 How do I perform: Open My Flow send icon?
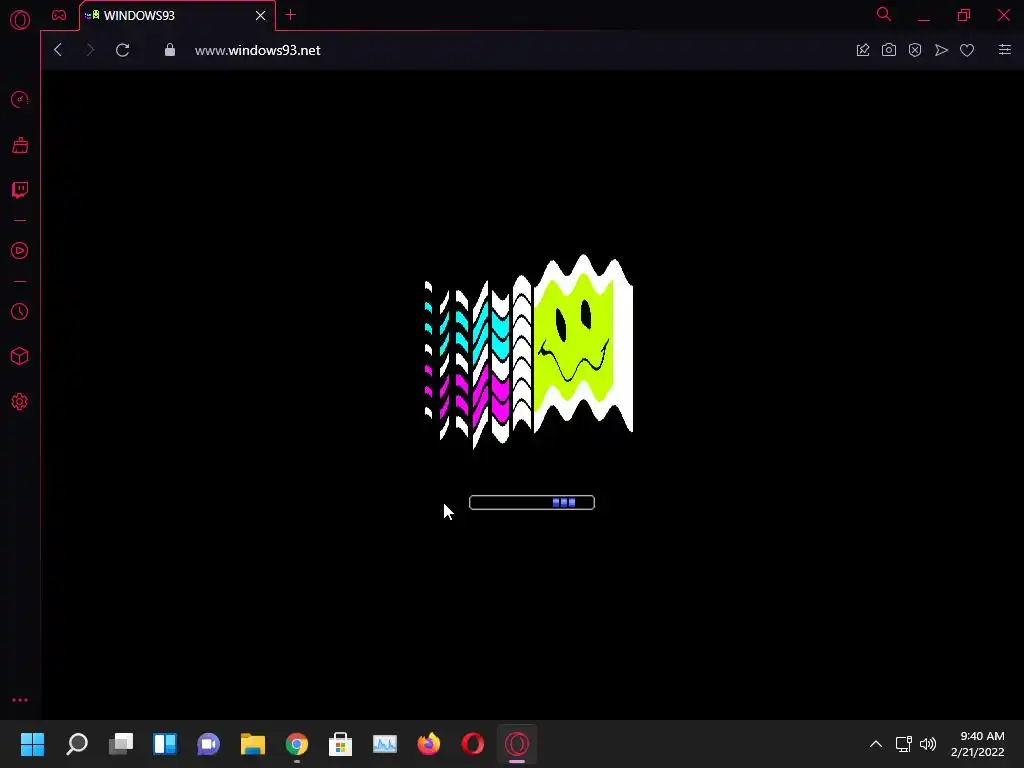941,50
